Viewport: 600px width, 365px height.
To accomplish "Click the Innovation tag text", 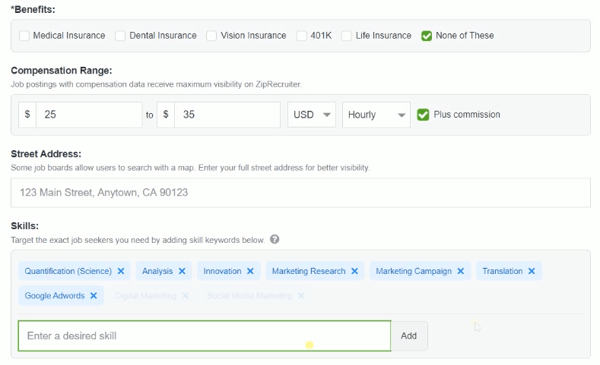I will (x=222, y=271).
